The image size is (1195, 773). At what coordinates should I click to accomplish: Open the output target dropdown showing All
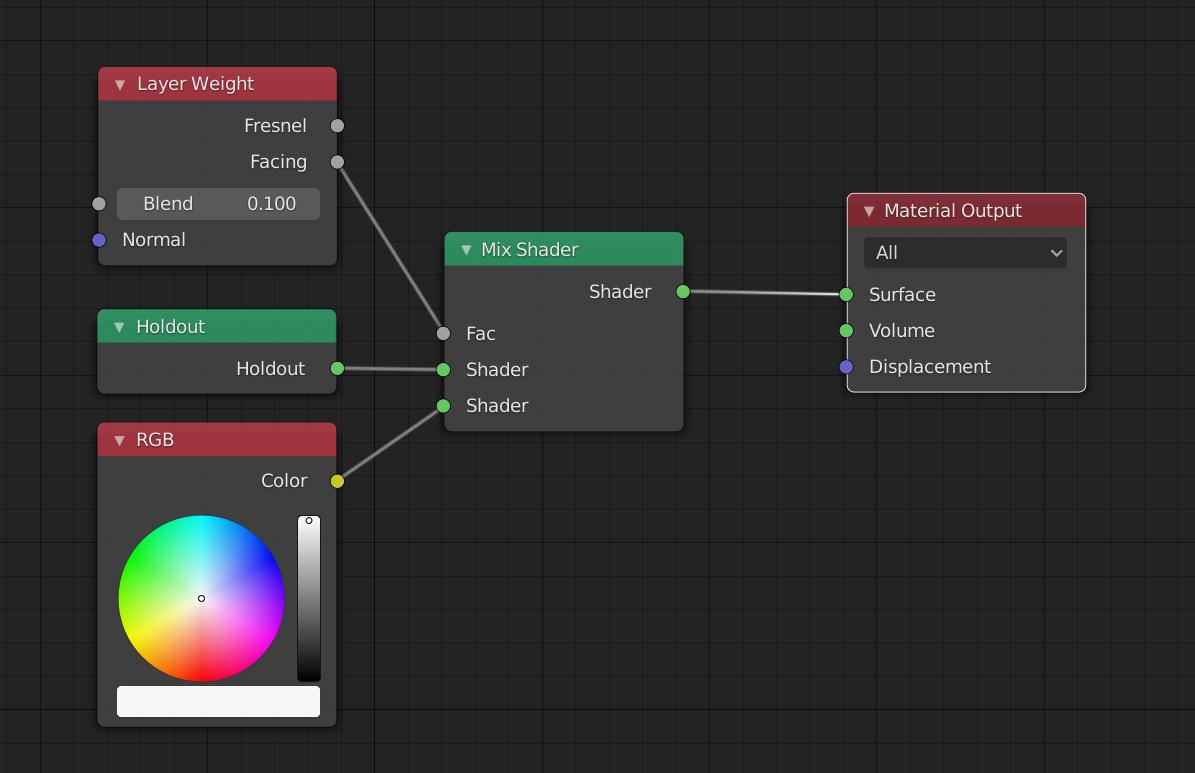[x=964, y=252]
